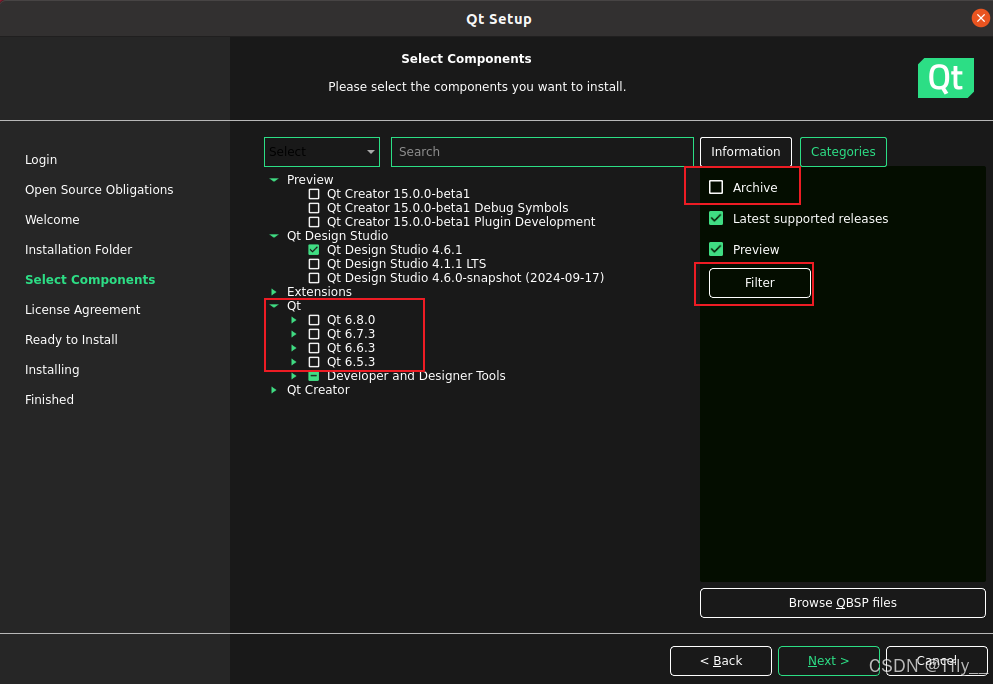Select the Qt 6.6.3 checkbox

pos(313,348)
